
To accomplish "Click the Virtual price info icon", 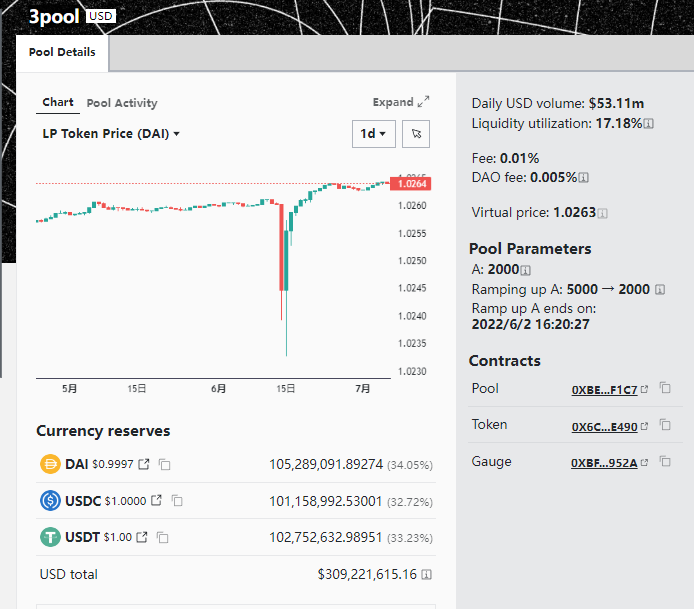I will (x=602, y=213).
